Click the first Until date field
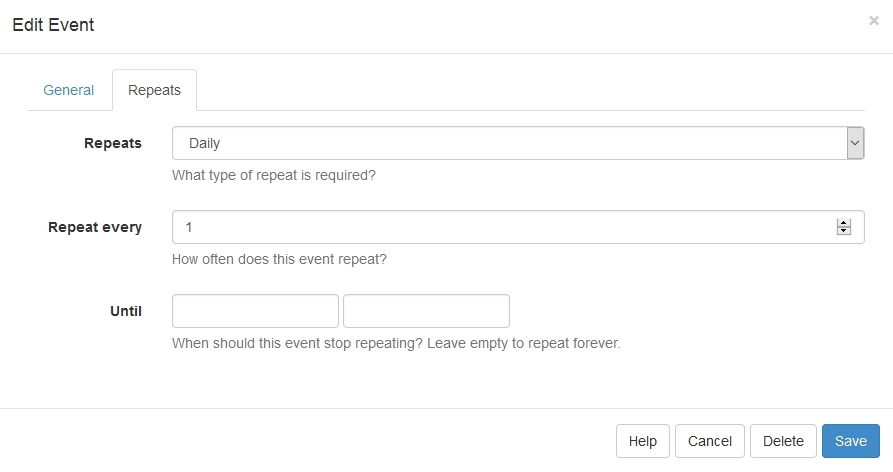Image resolution: width=893 pixels, height=472 pixels. click(255, 311)
